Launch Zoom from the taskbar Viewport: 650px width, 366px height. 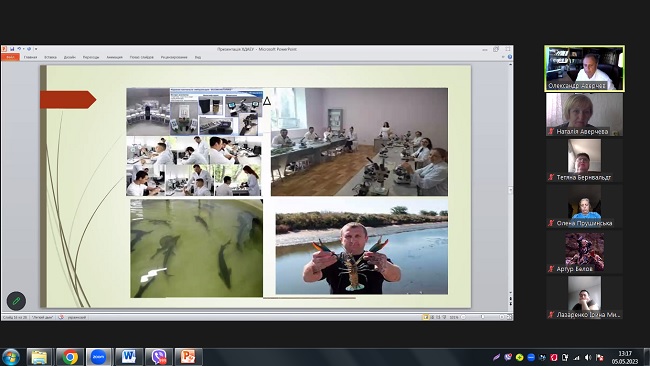point(98,356)
